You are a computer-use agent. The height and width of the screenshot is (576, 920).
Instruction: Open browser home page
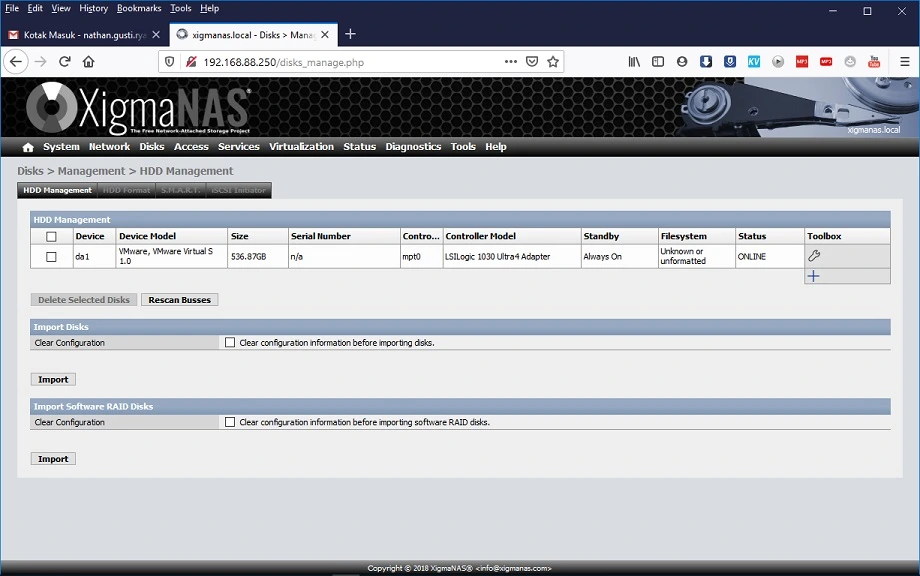tap(89, 62)
